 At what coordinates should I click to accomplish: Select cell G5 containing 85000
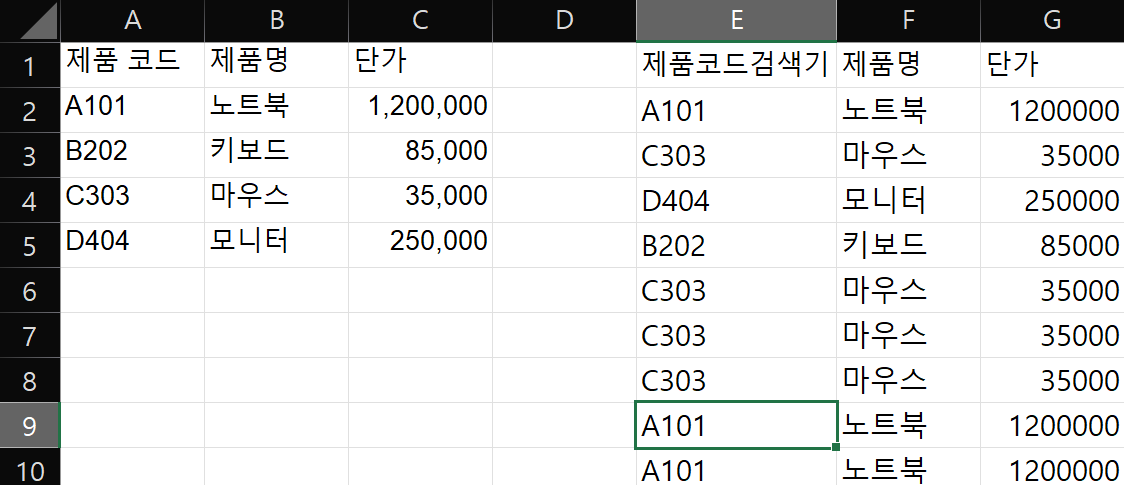click(1052, 246)
